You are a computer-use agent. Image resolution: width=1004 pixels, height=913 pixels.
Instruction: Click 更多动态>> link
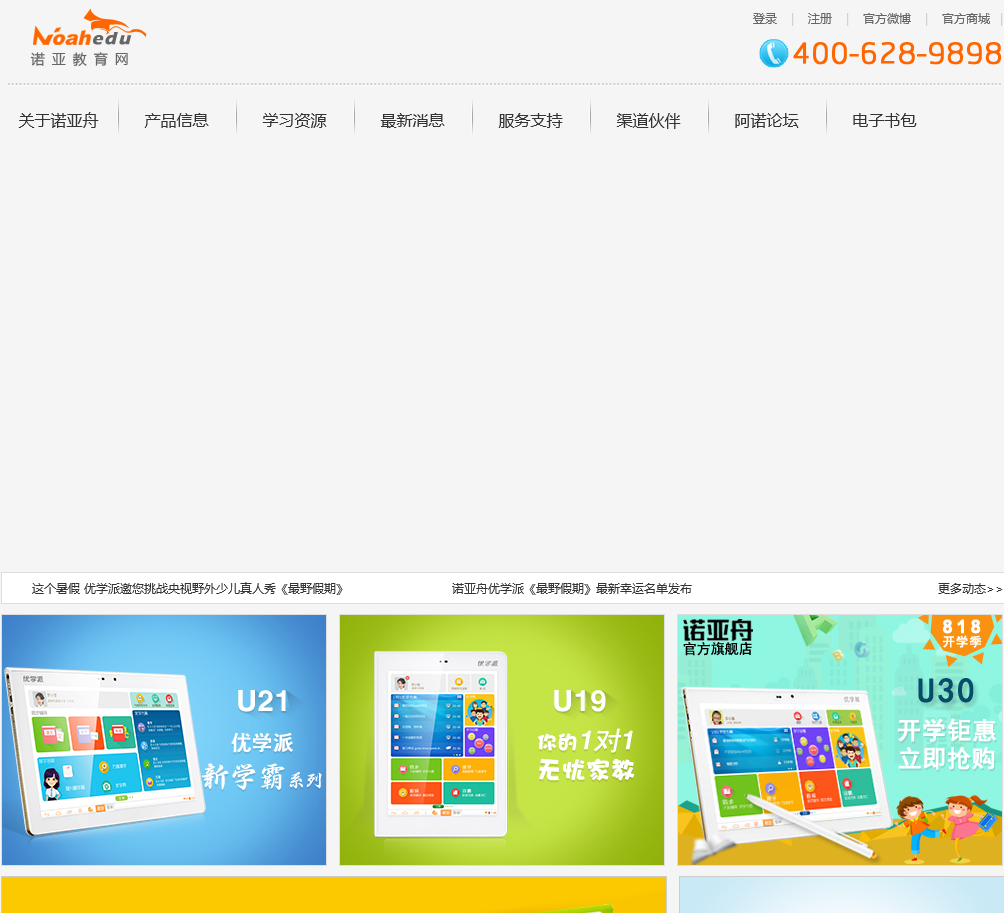tap(969, 588)
